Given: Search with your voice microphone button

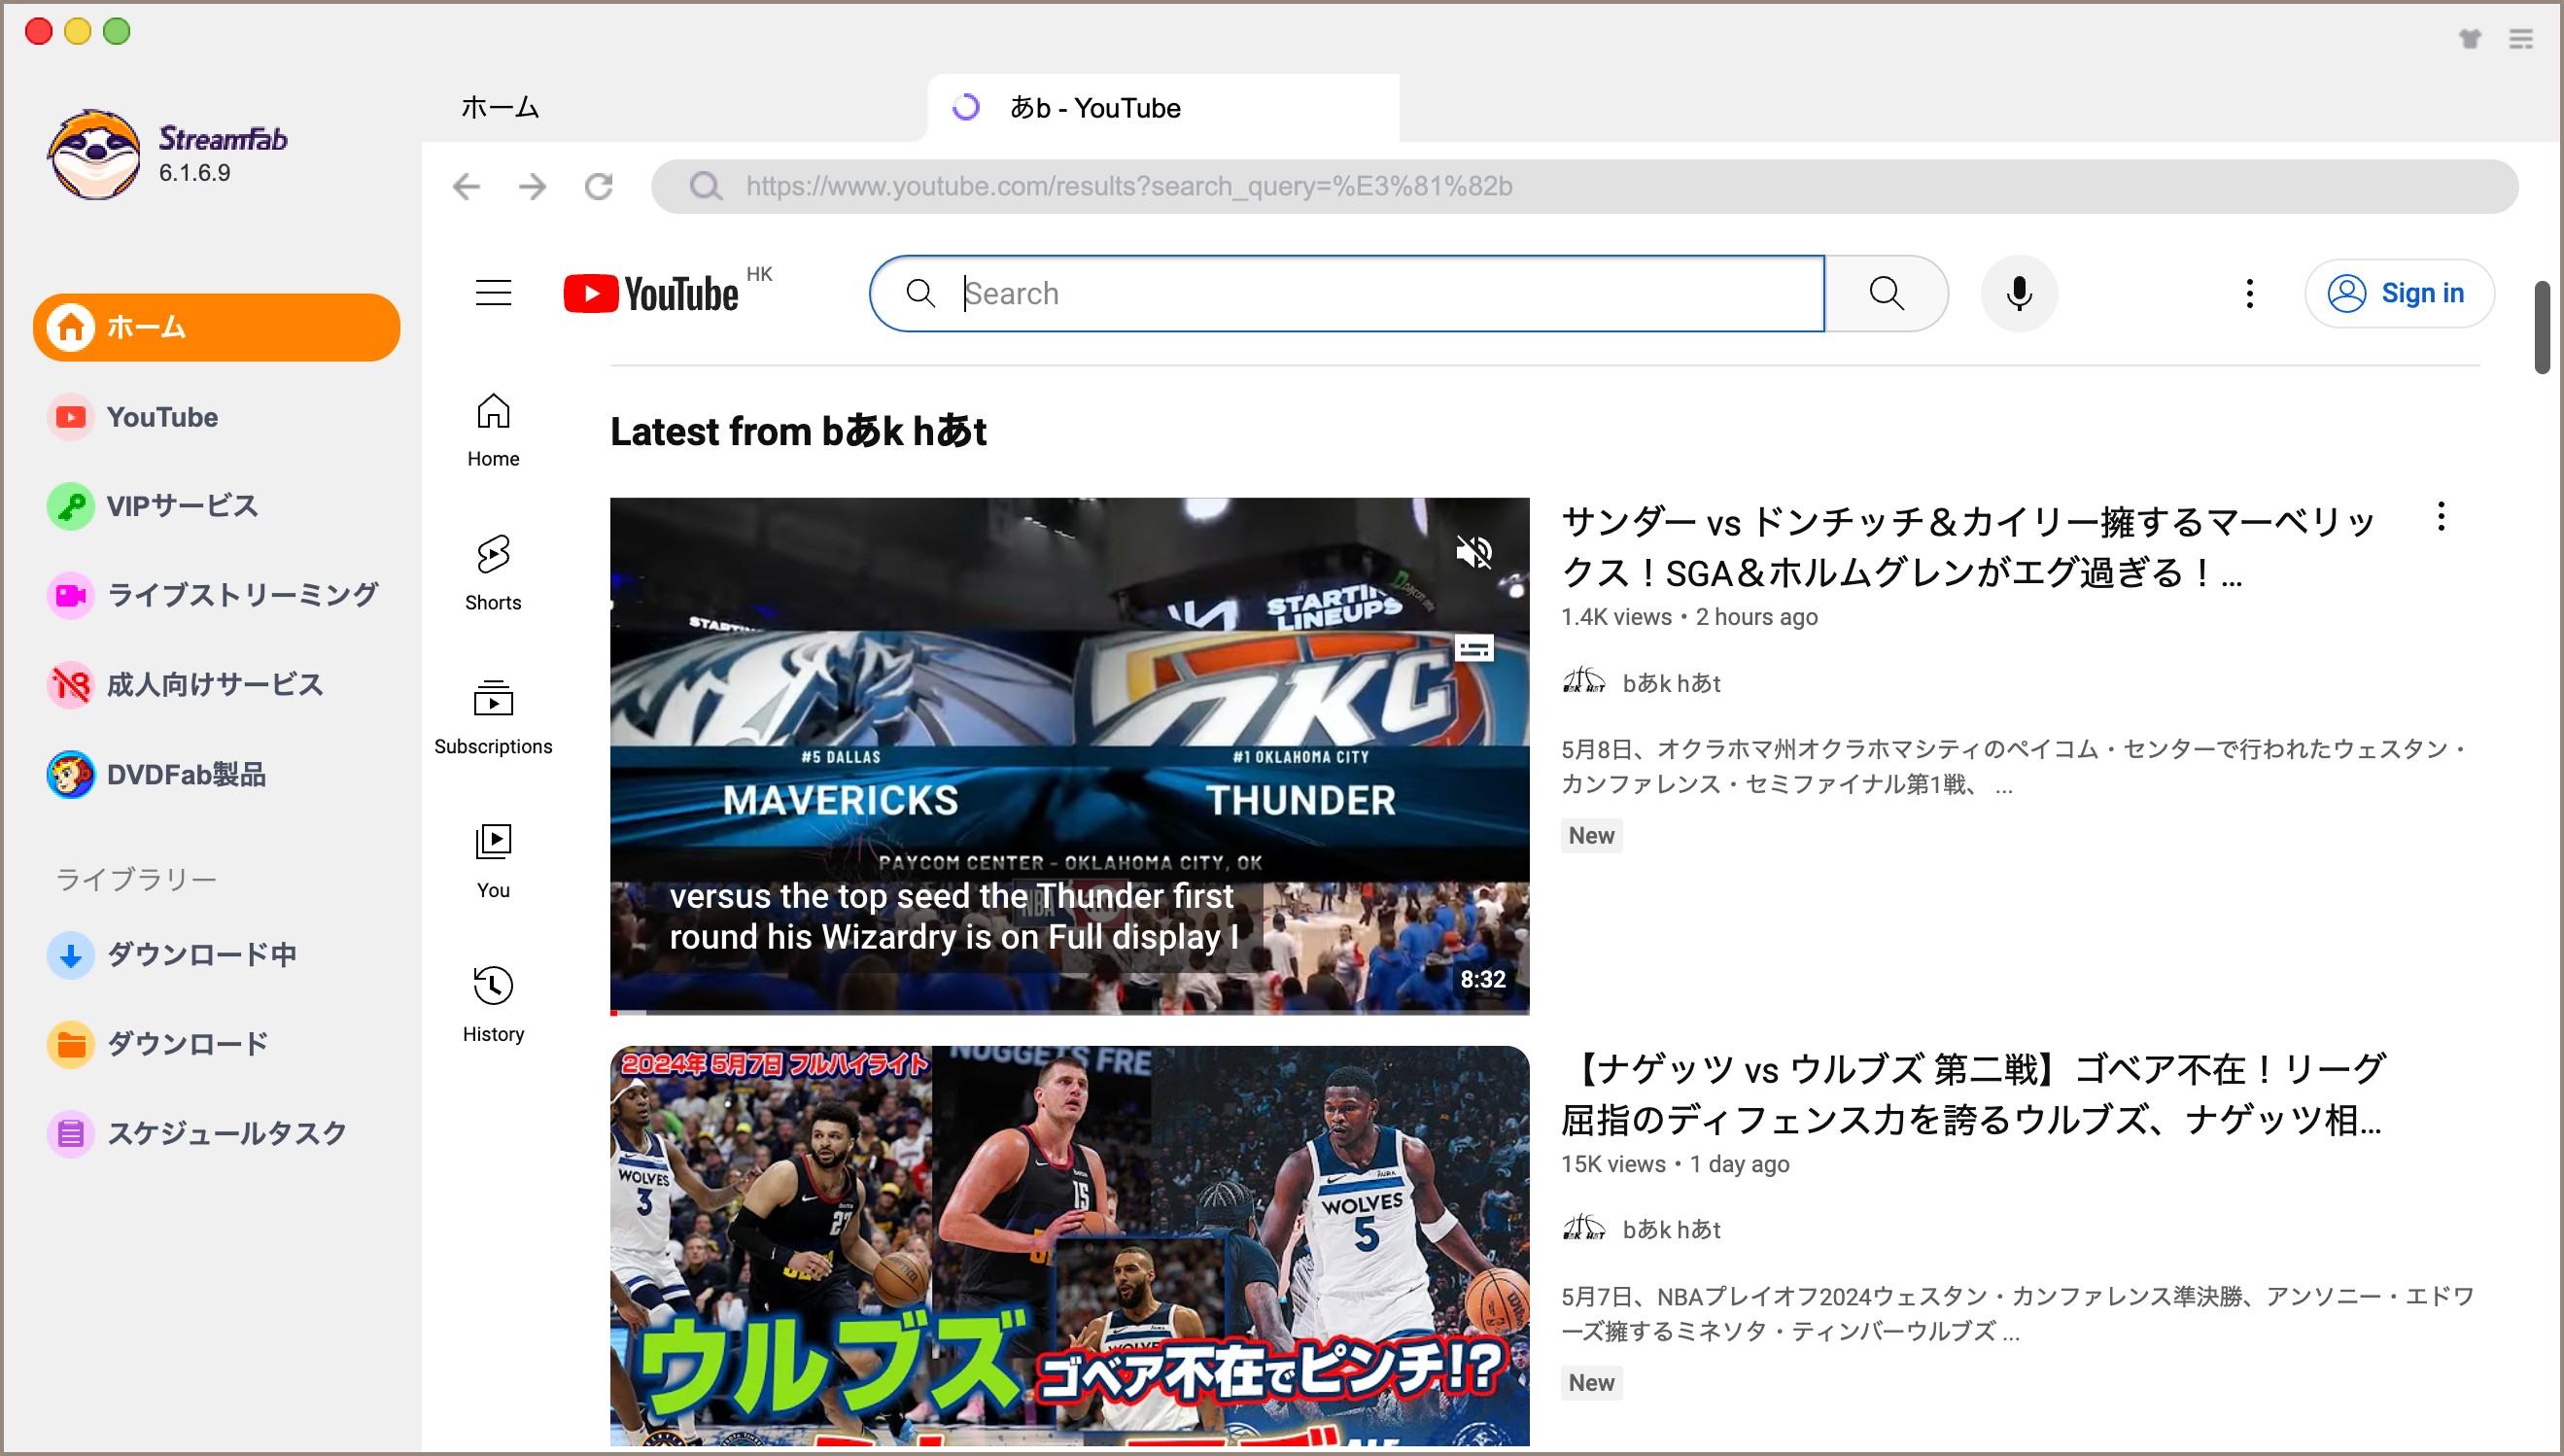Looking at the screenshot, I should [x=2019, y=293].
